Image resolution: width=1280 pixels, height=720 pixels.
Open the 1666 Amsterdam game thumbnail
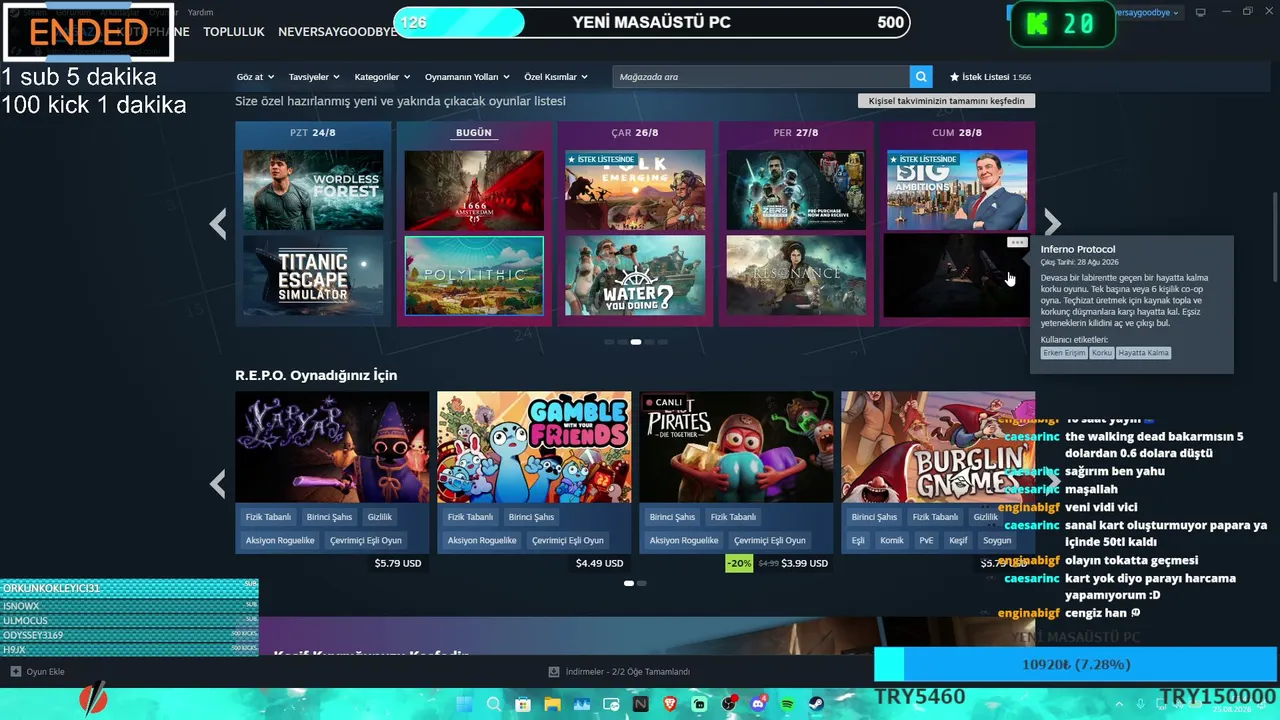click(474, 190)
